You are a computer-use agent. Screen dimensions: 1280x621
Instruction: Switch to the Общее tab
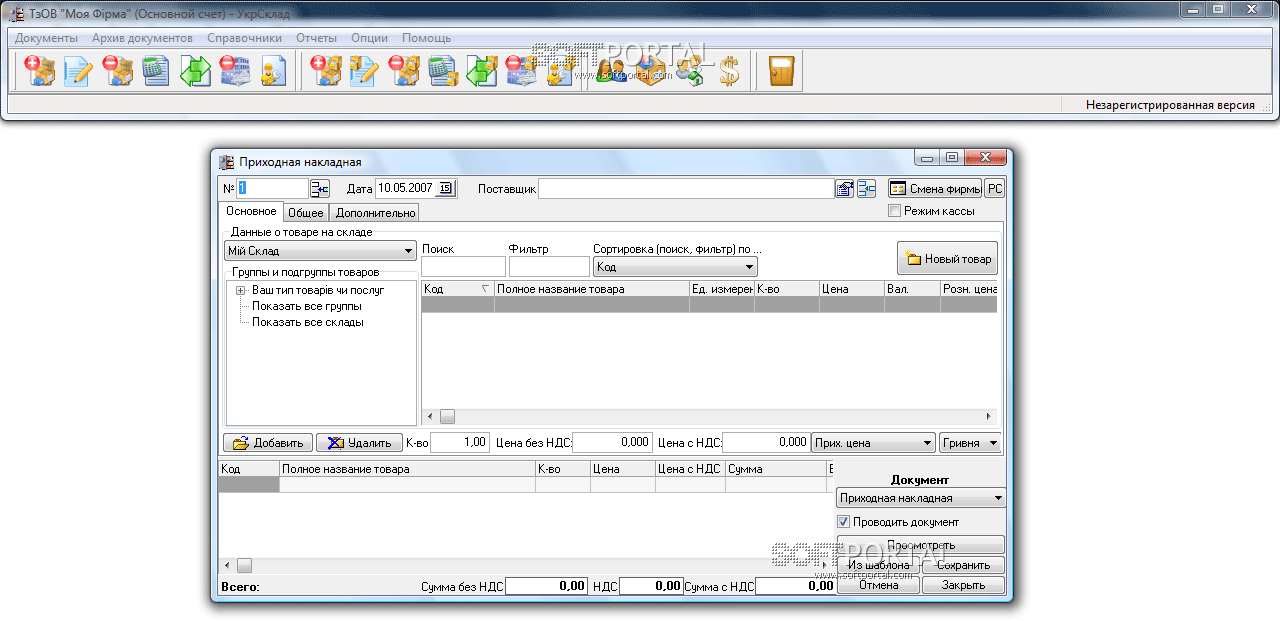306,213
